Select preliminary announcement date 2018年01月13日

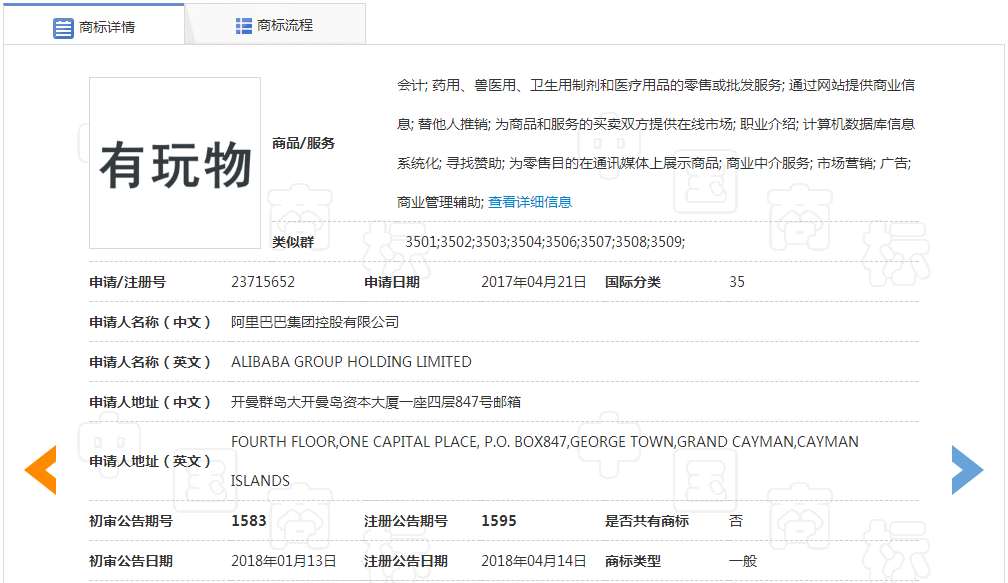[284, 561]
